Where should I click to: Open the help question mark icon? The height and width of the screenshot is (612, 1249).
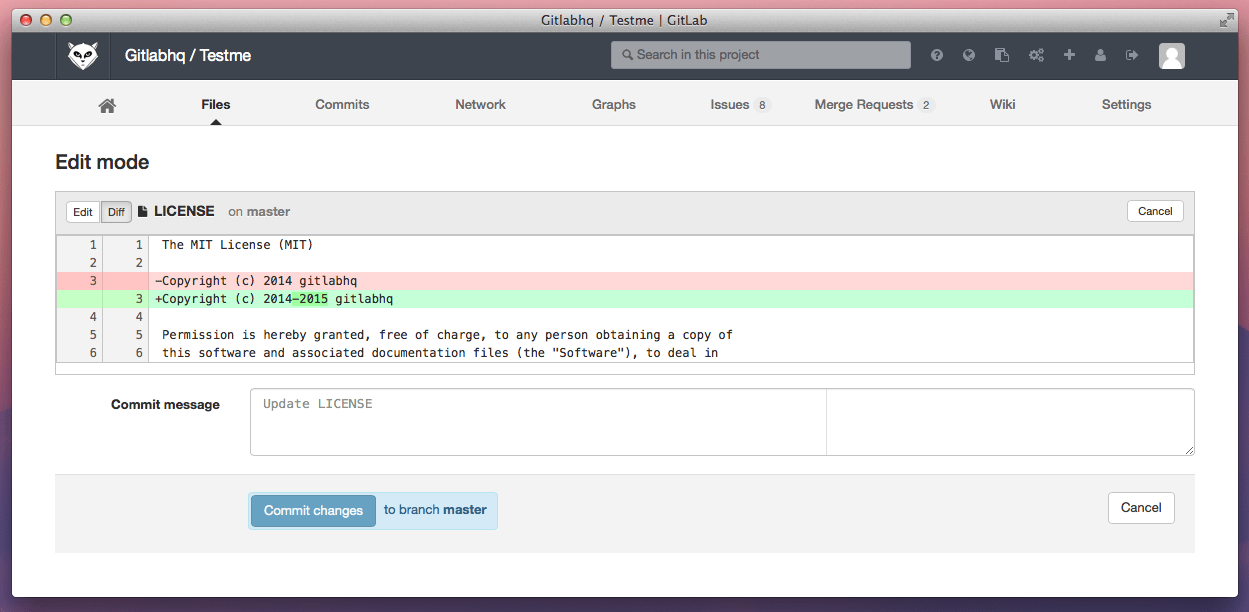click(937, 56)
